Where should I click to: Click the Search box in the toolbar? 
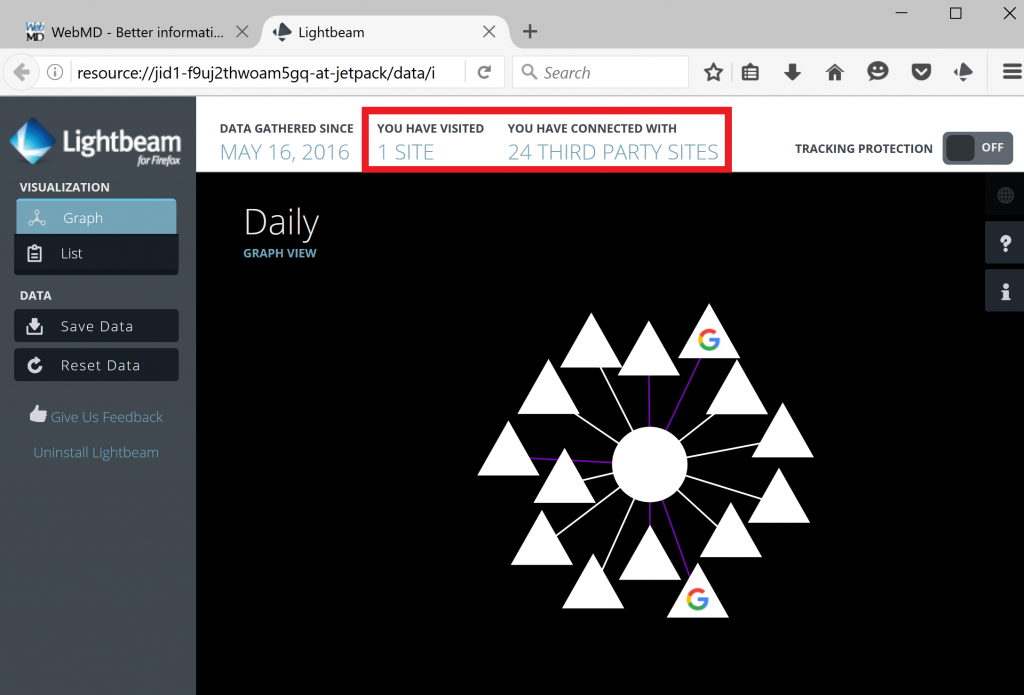pyautogui.click(x=601, y=73)
